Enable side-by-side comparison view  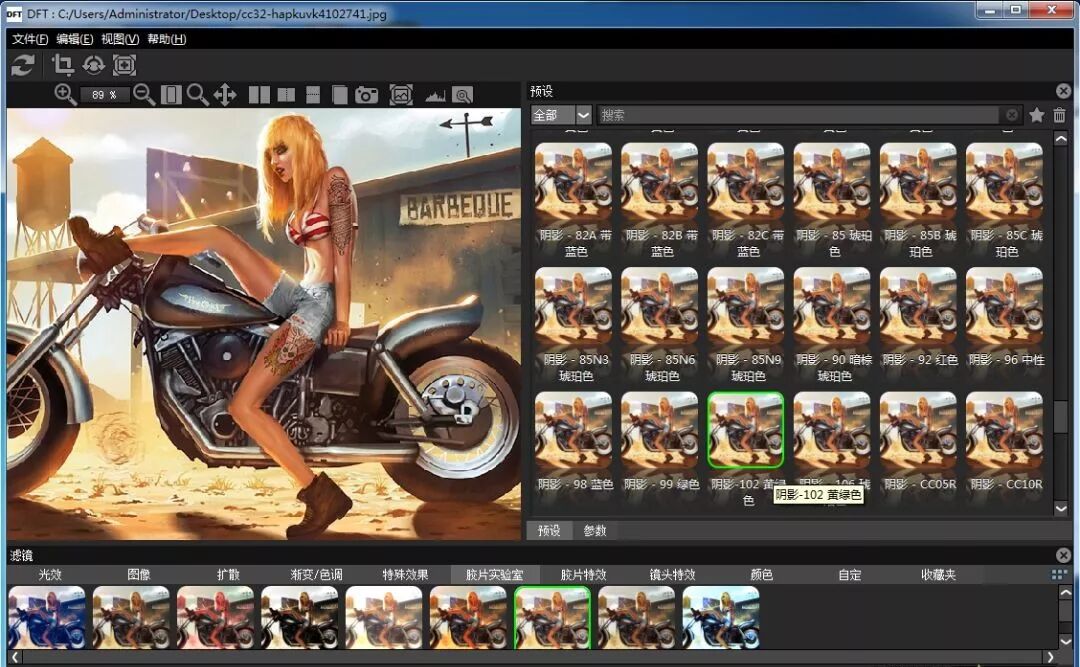pyautogui.click(x=259, y=95)
